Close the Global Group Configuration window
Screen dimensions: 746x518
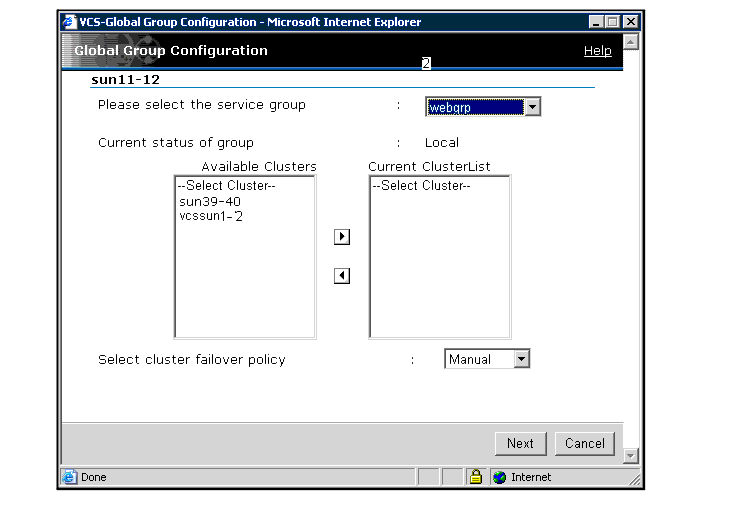coord(628,22)
